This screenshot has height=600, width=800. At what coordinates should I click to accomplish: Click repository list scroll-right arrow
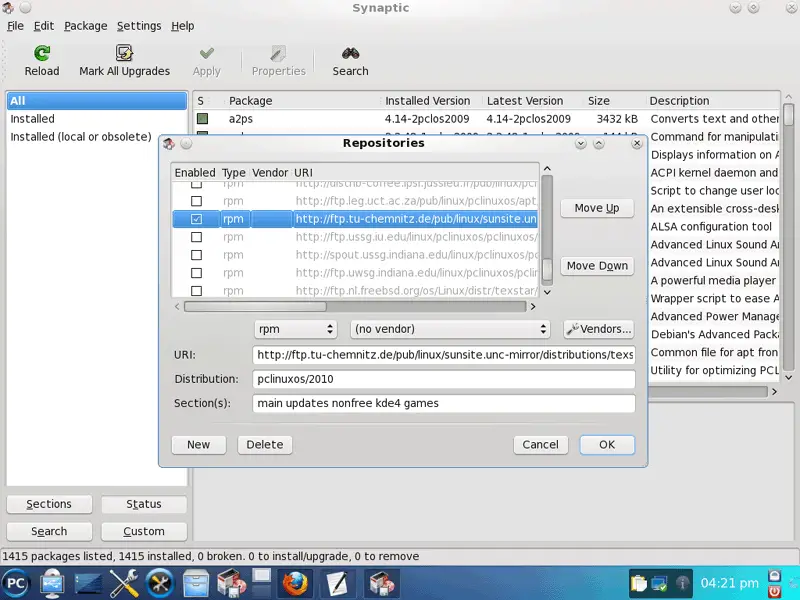coord(533,307)
